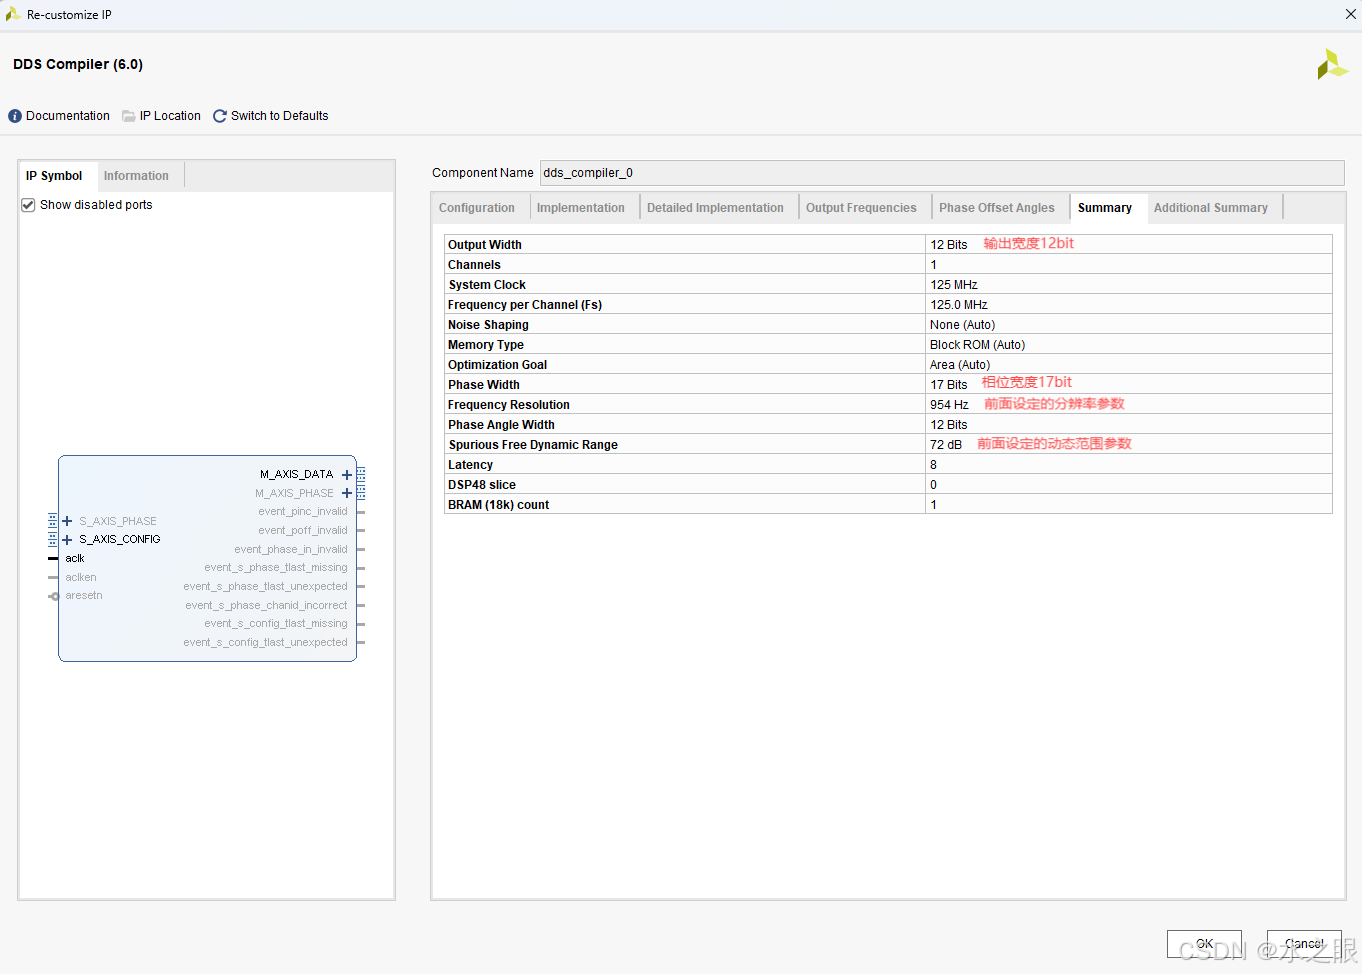The height and width of the screenshot is (974, 1362).
Task: Click the Memory Type value Block ROM (Auto)
Action: click(978, 345)
